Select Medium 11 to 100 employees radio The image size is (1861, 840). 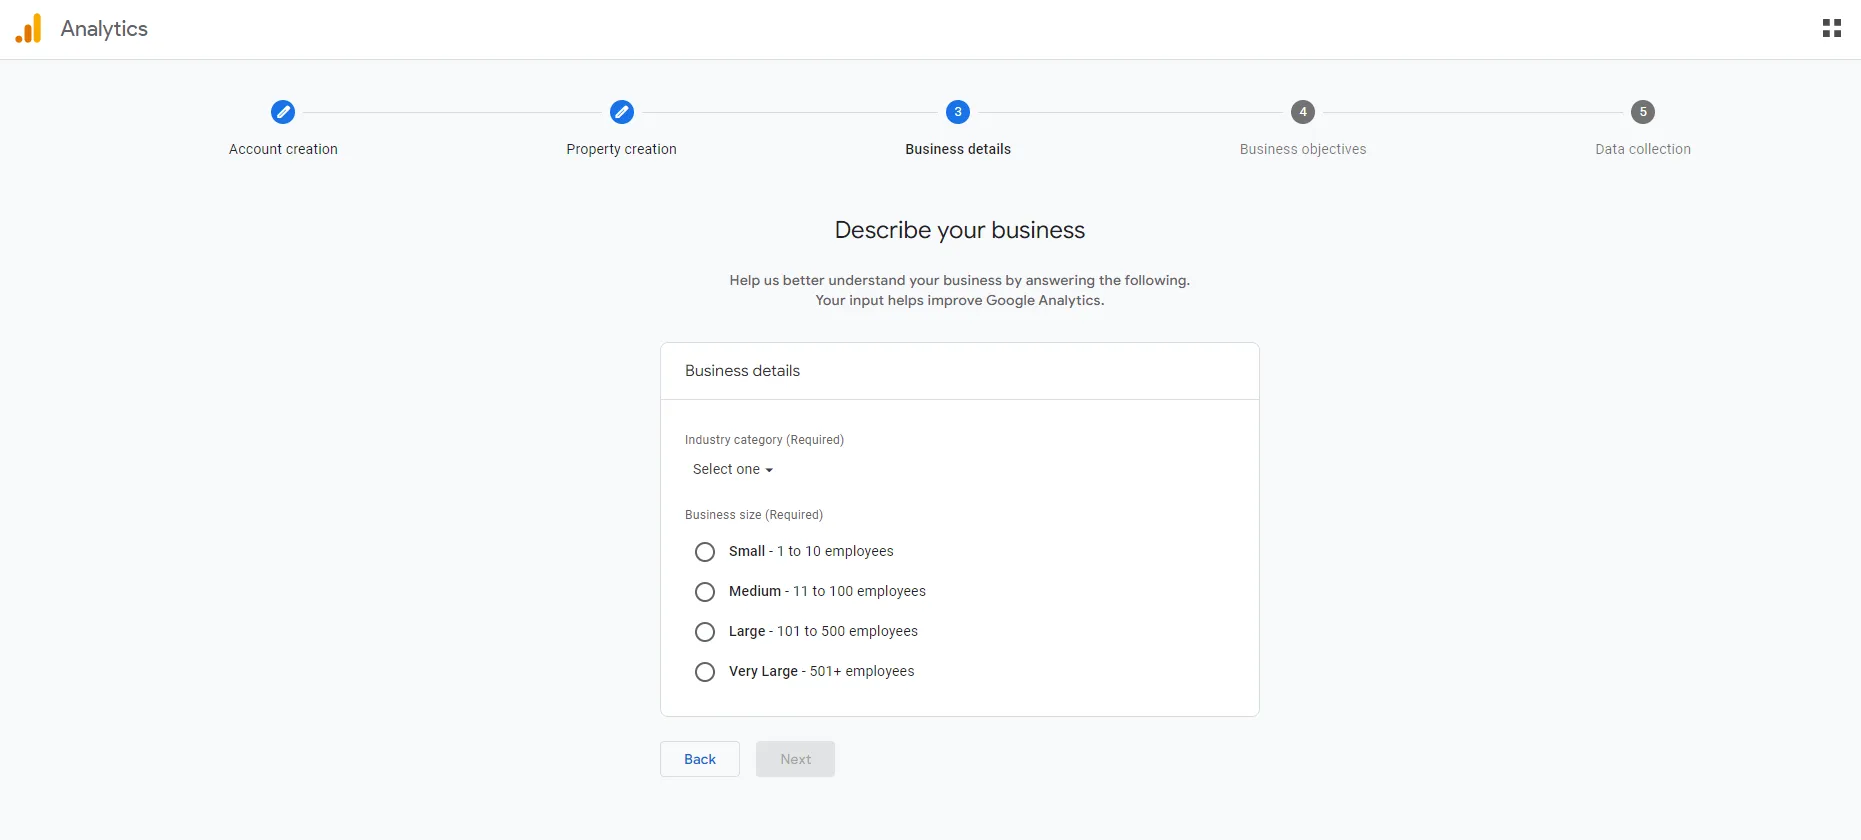coord(705,592)
